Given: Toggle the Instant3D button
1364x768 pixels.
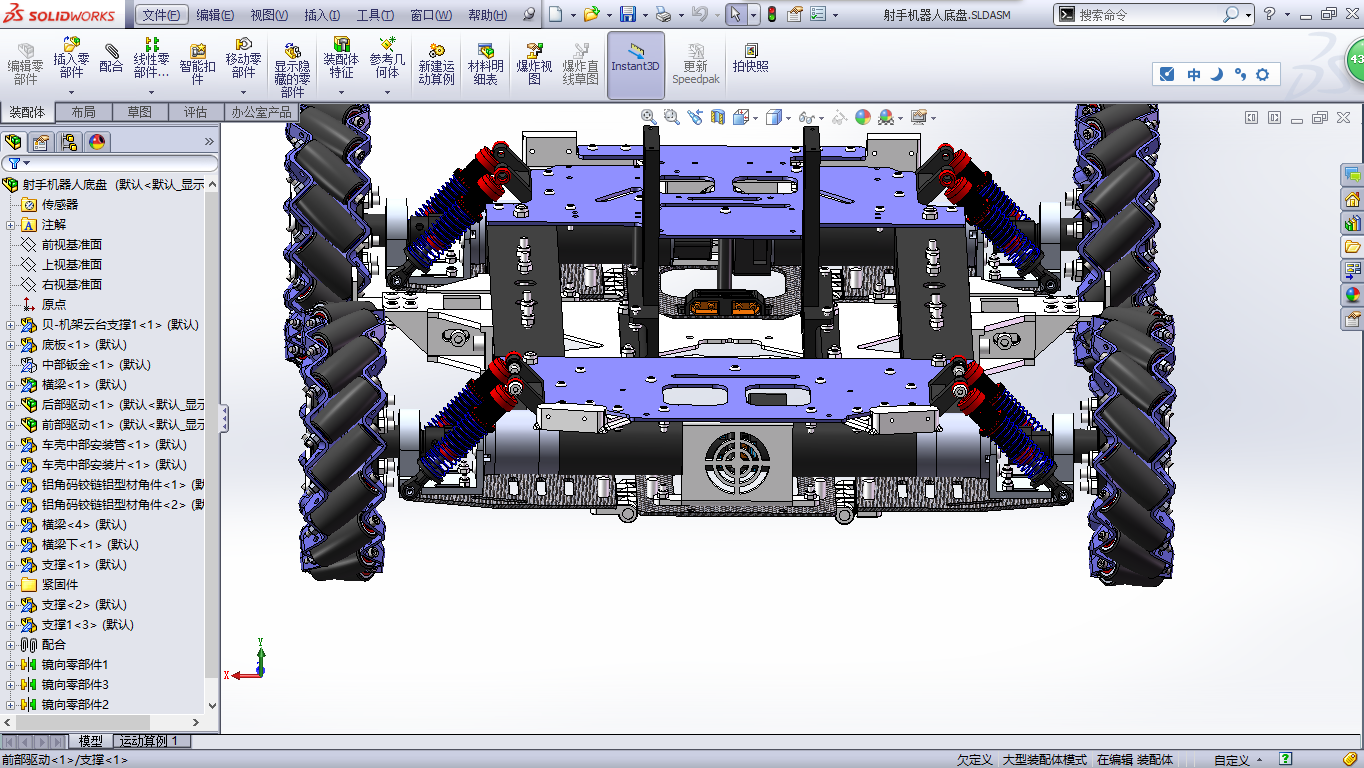Looking at the screenshot, I should pos(636,64).
